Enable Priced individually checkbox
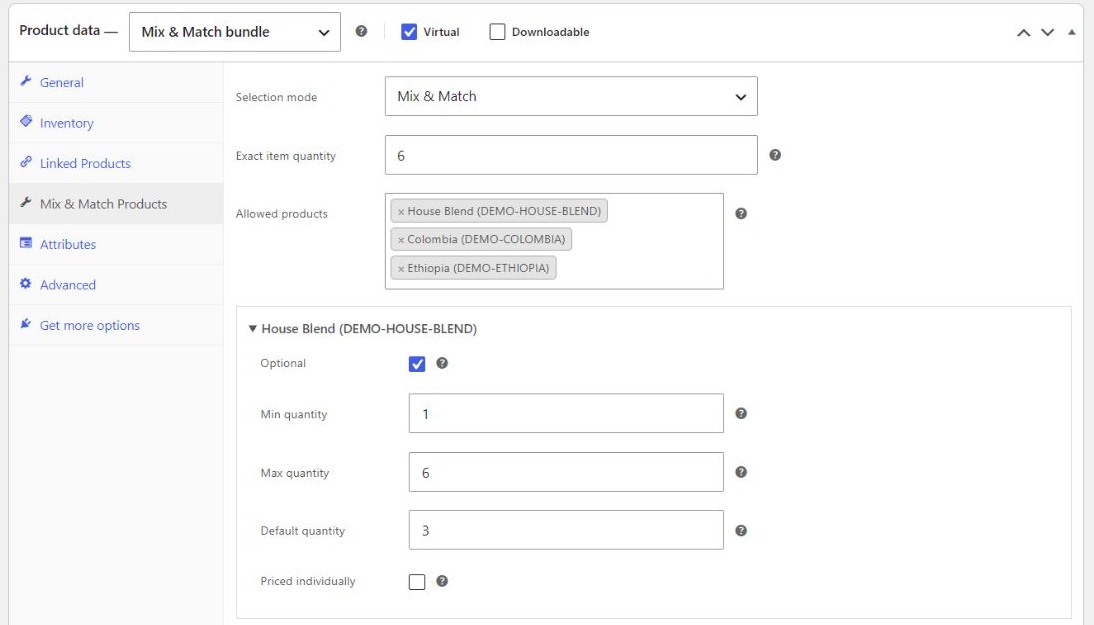Image resolution: width=1094 pixels, height=625 pixels. pos(417,582)
